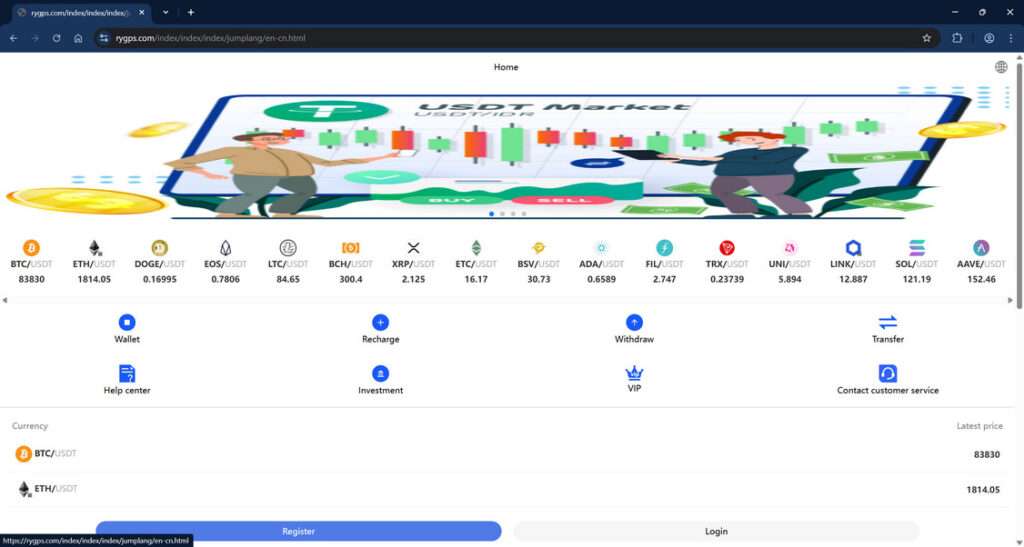Image resolution: width=1024 pixels, height=547 pixels.
Task: Open a new browser tab
Action: pos(191,12)
